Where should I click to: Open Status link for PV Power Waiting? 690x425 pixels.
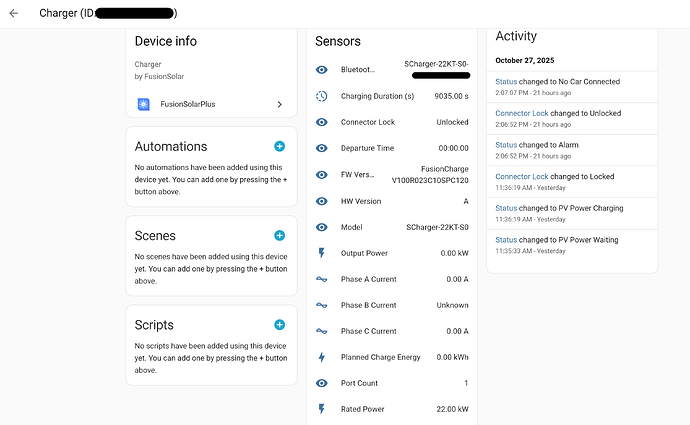click(506, 240)
